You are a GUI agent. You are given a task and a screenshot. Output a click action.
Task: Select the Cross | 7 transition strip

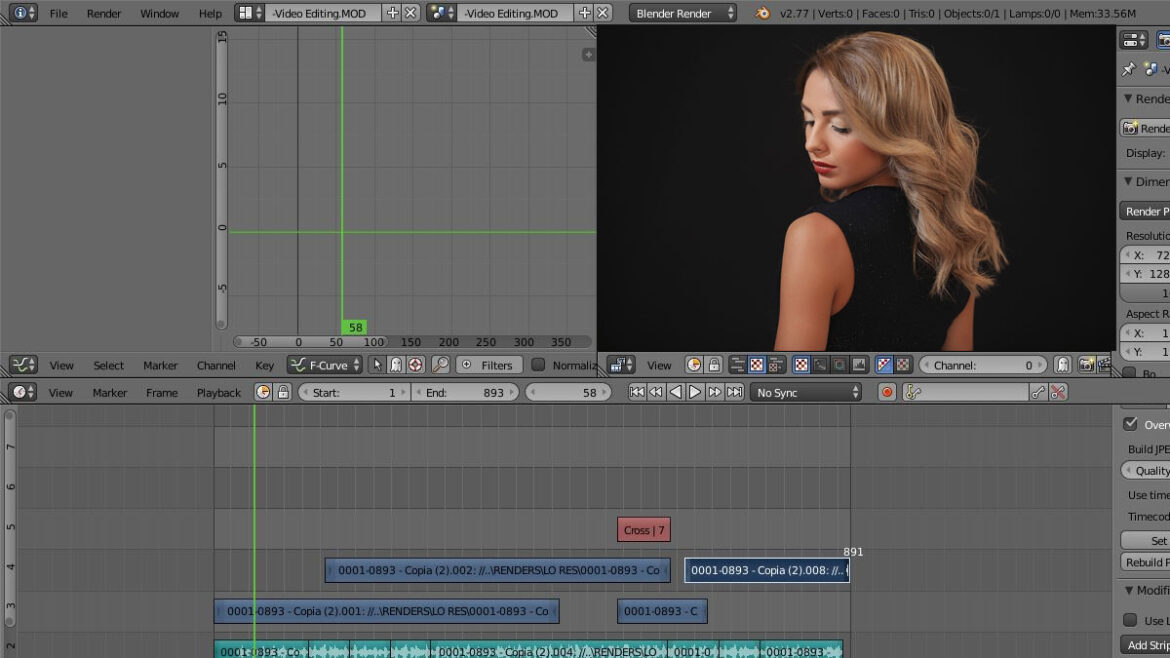tap(643, 530)
